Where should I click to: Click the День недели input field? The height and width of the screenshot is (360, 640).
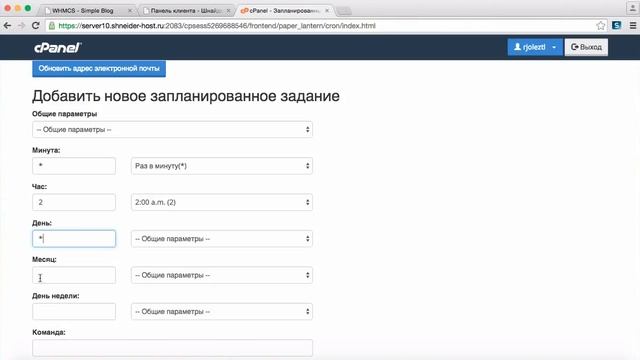click(74, 311)
